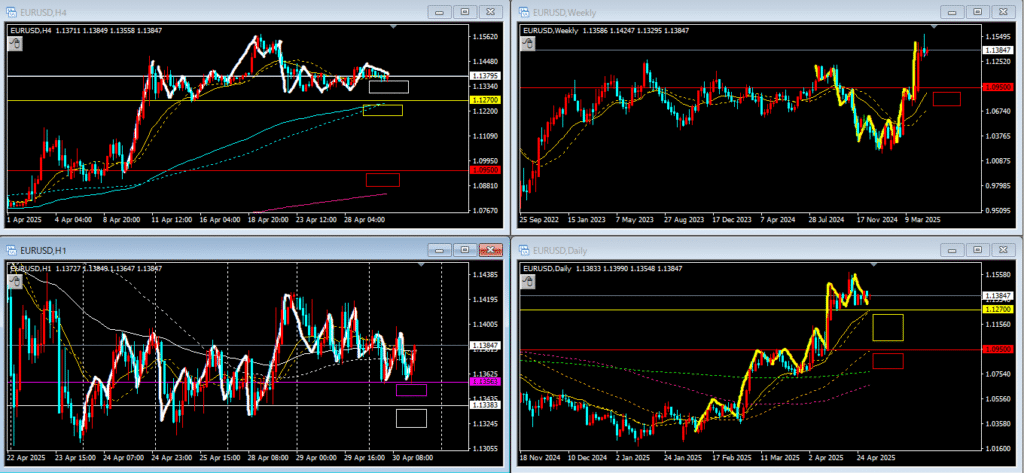The height and width of the screenshot is (473, 1024).
Task: Click the yellow 1.12700 price label on H4
Action: tap(486, 101)
